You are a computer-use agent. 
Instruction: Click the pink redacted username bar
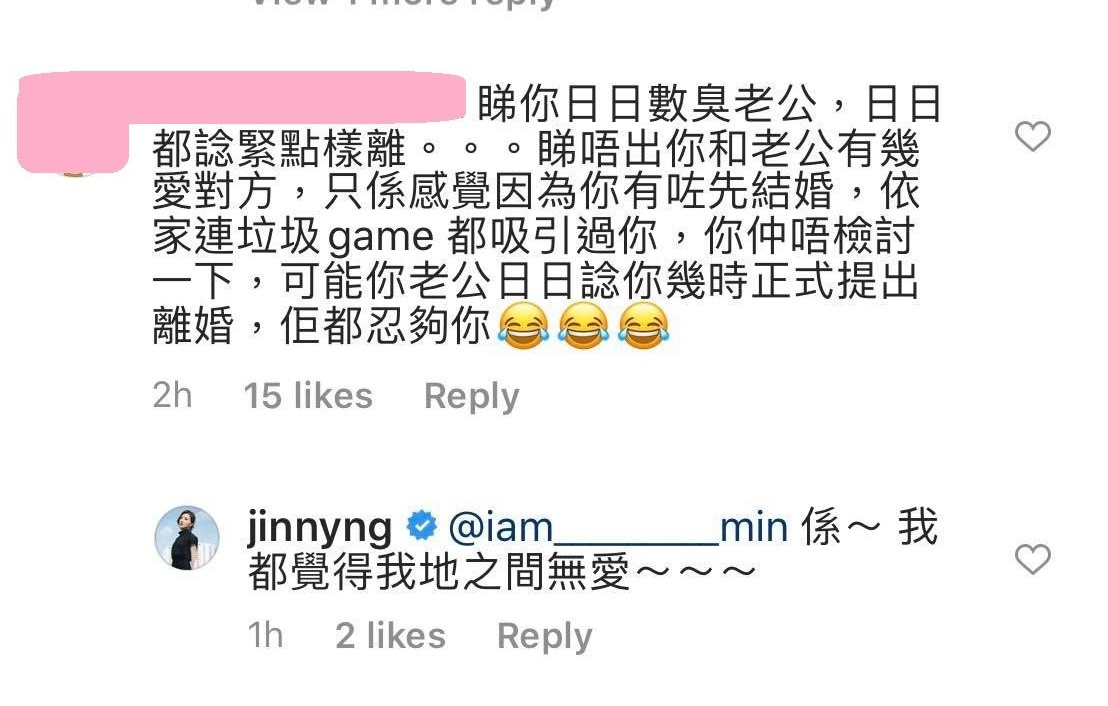(x=242, y=98)
